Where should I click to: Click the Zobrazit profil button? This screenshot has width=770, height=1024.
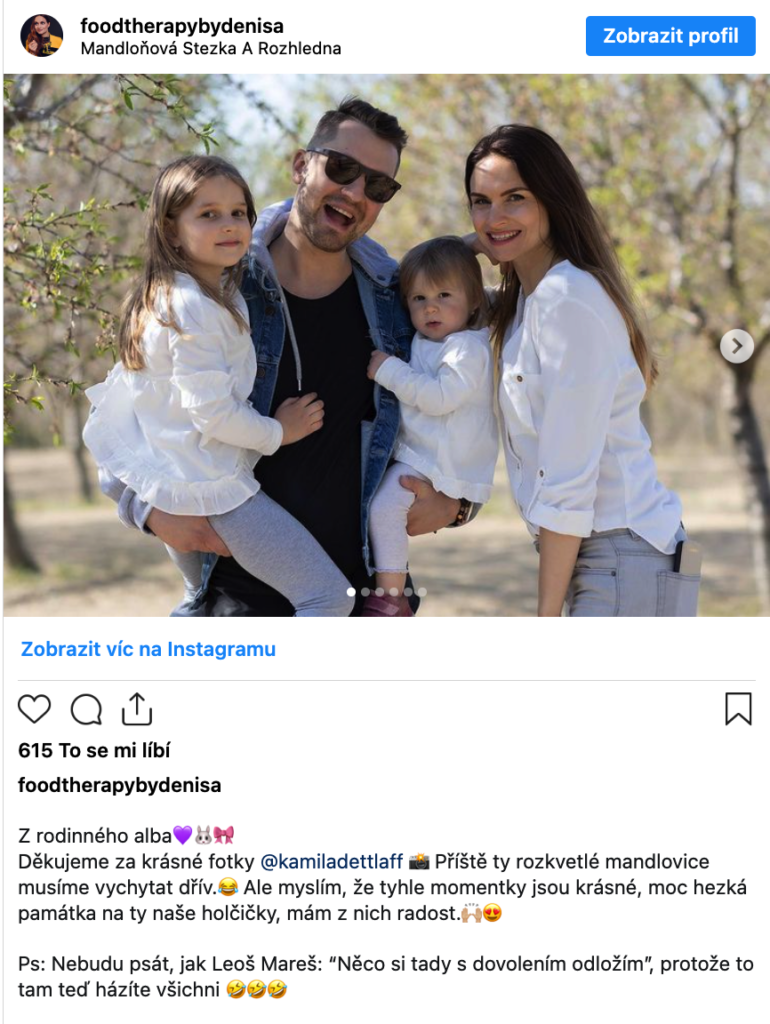(670, 36)
